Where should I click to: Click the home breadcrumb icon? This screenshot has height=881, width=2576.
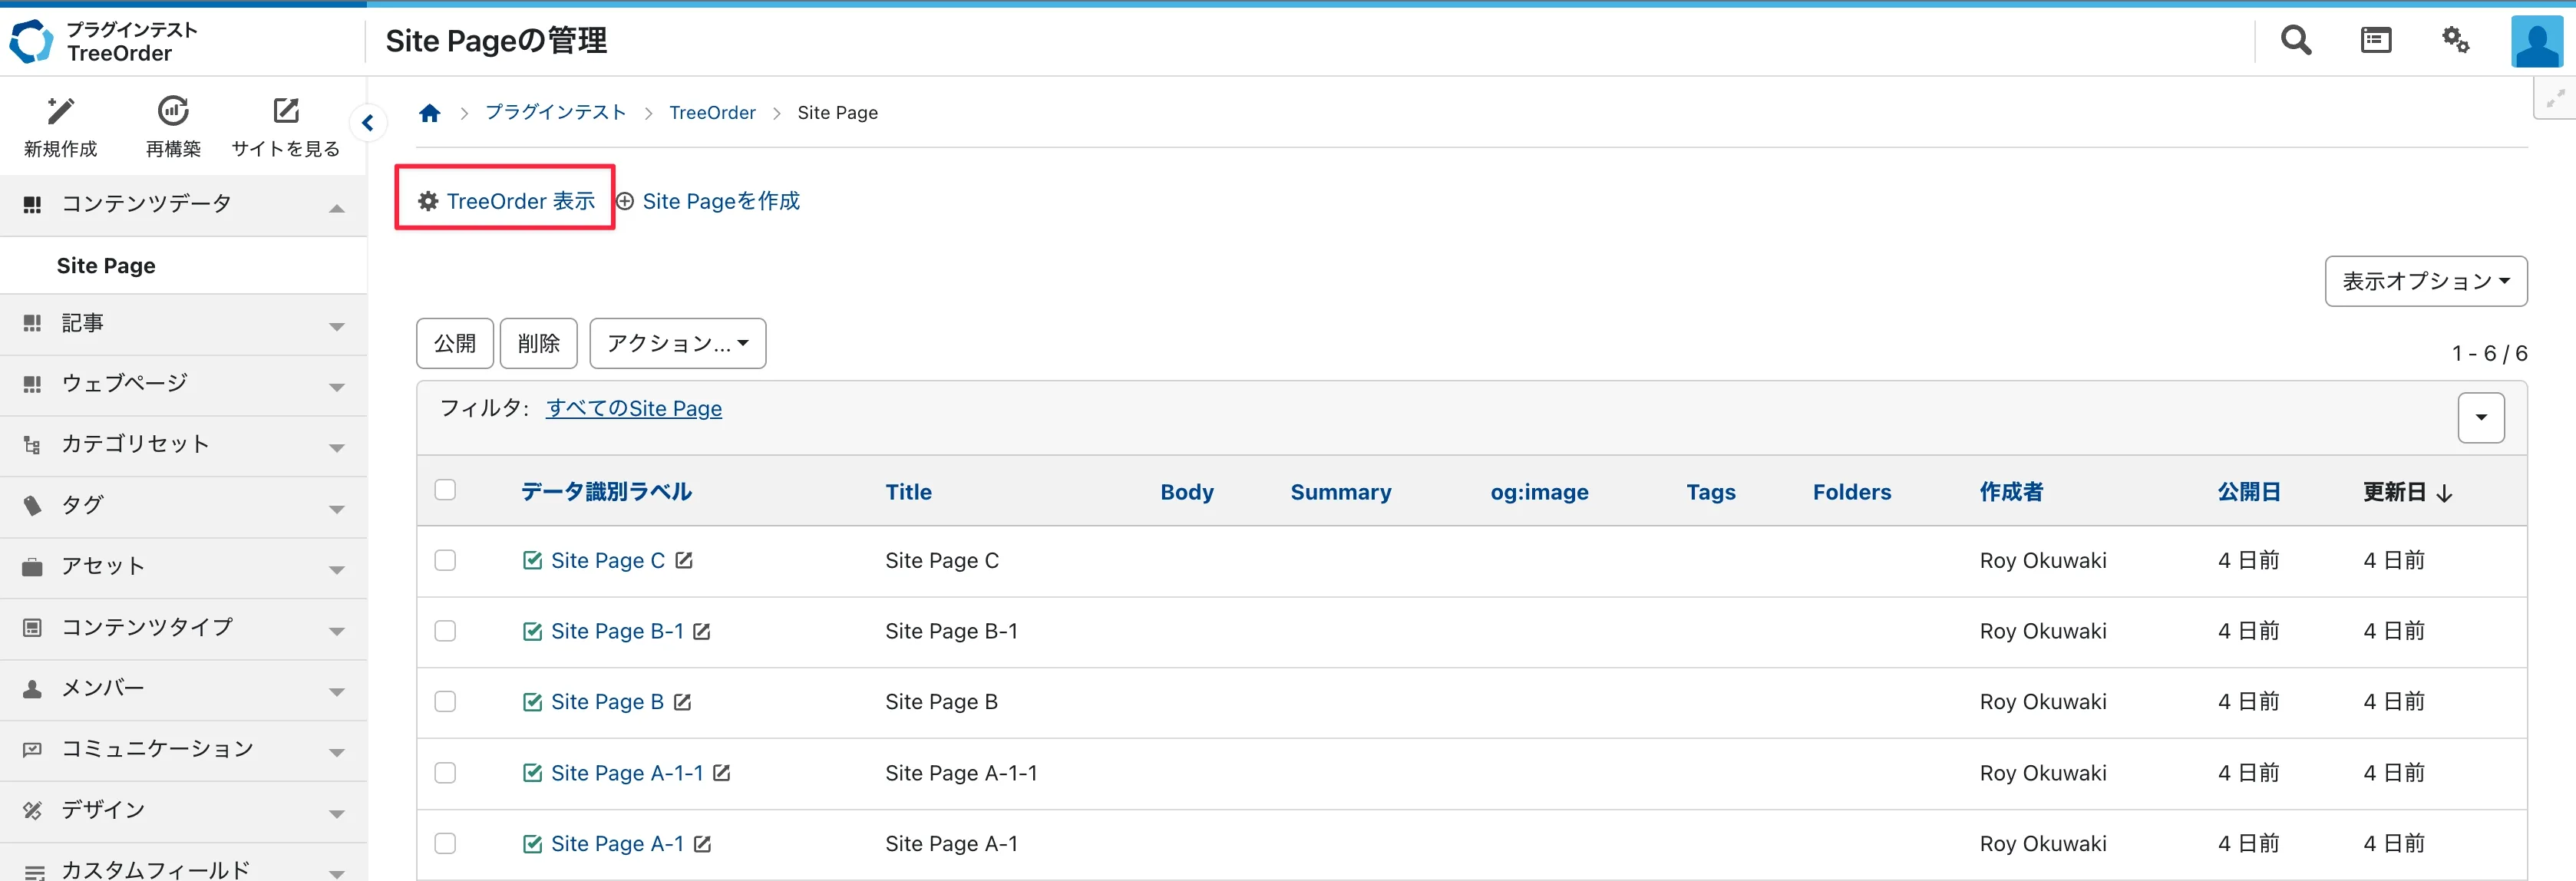(x=430, y=113)
